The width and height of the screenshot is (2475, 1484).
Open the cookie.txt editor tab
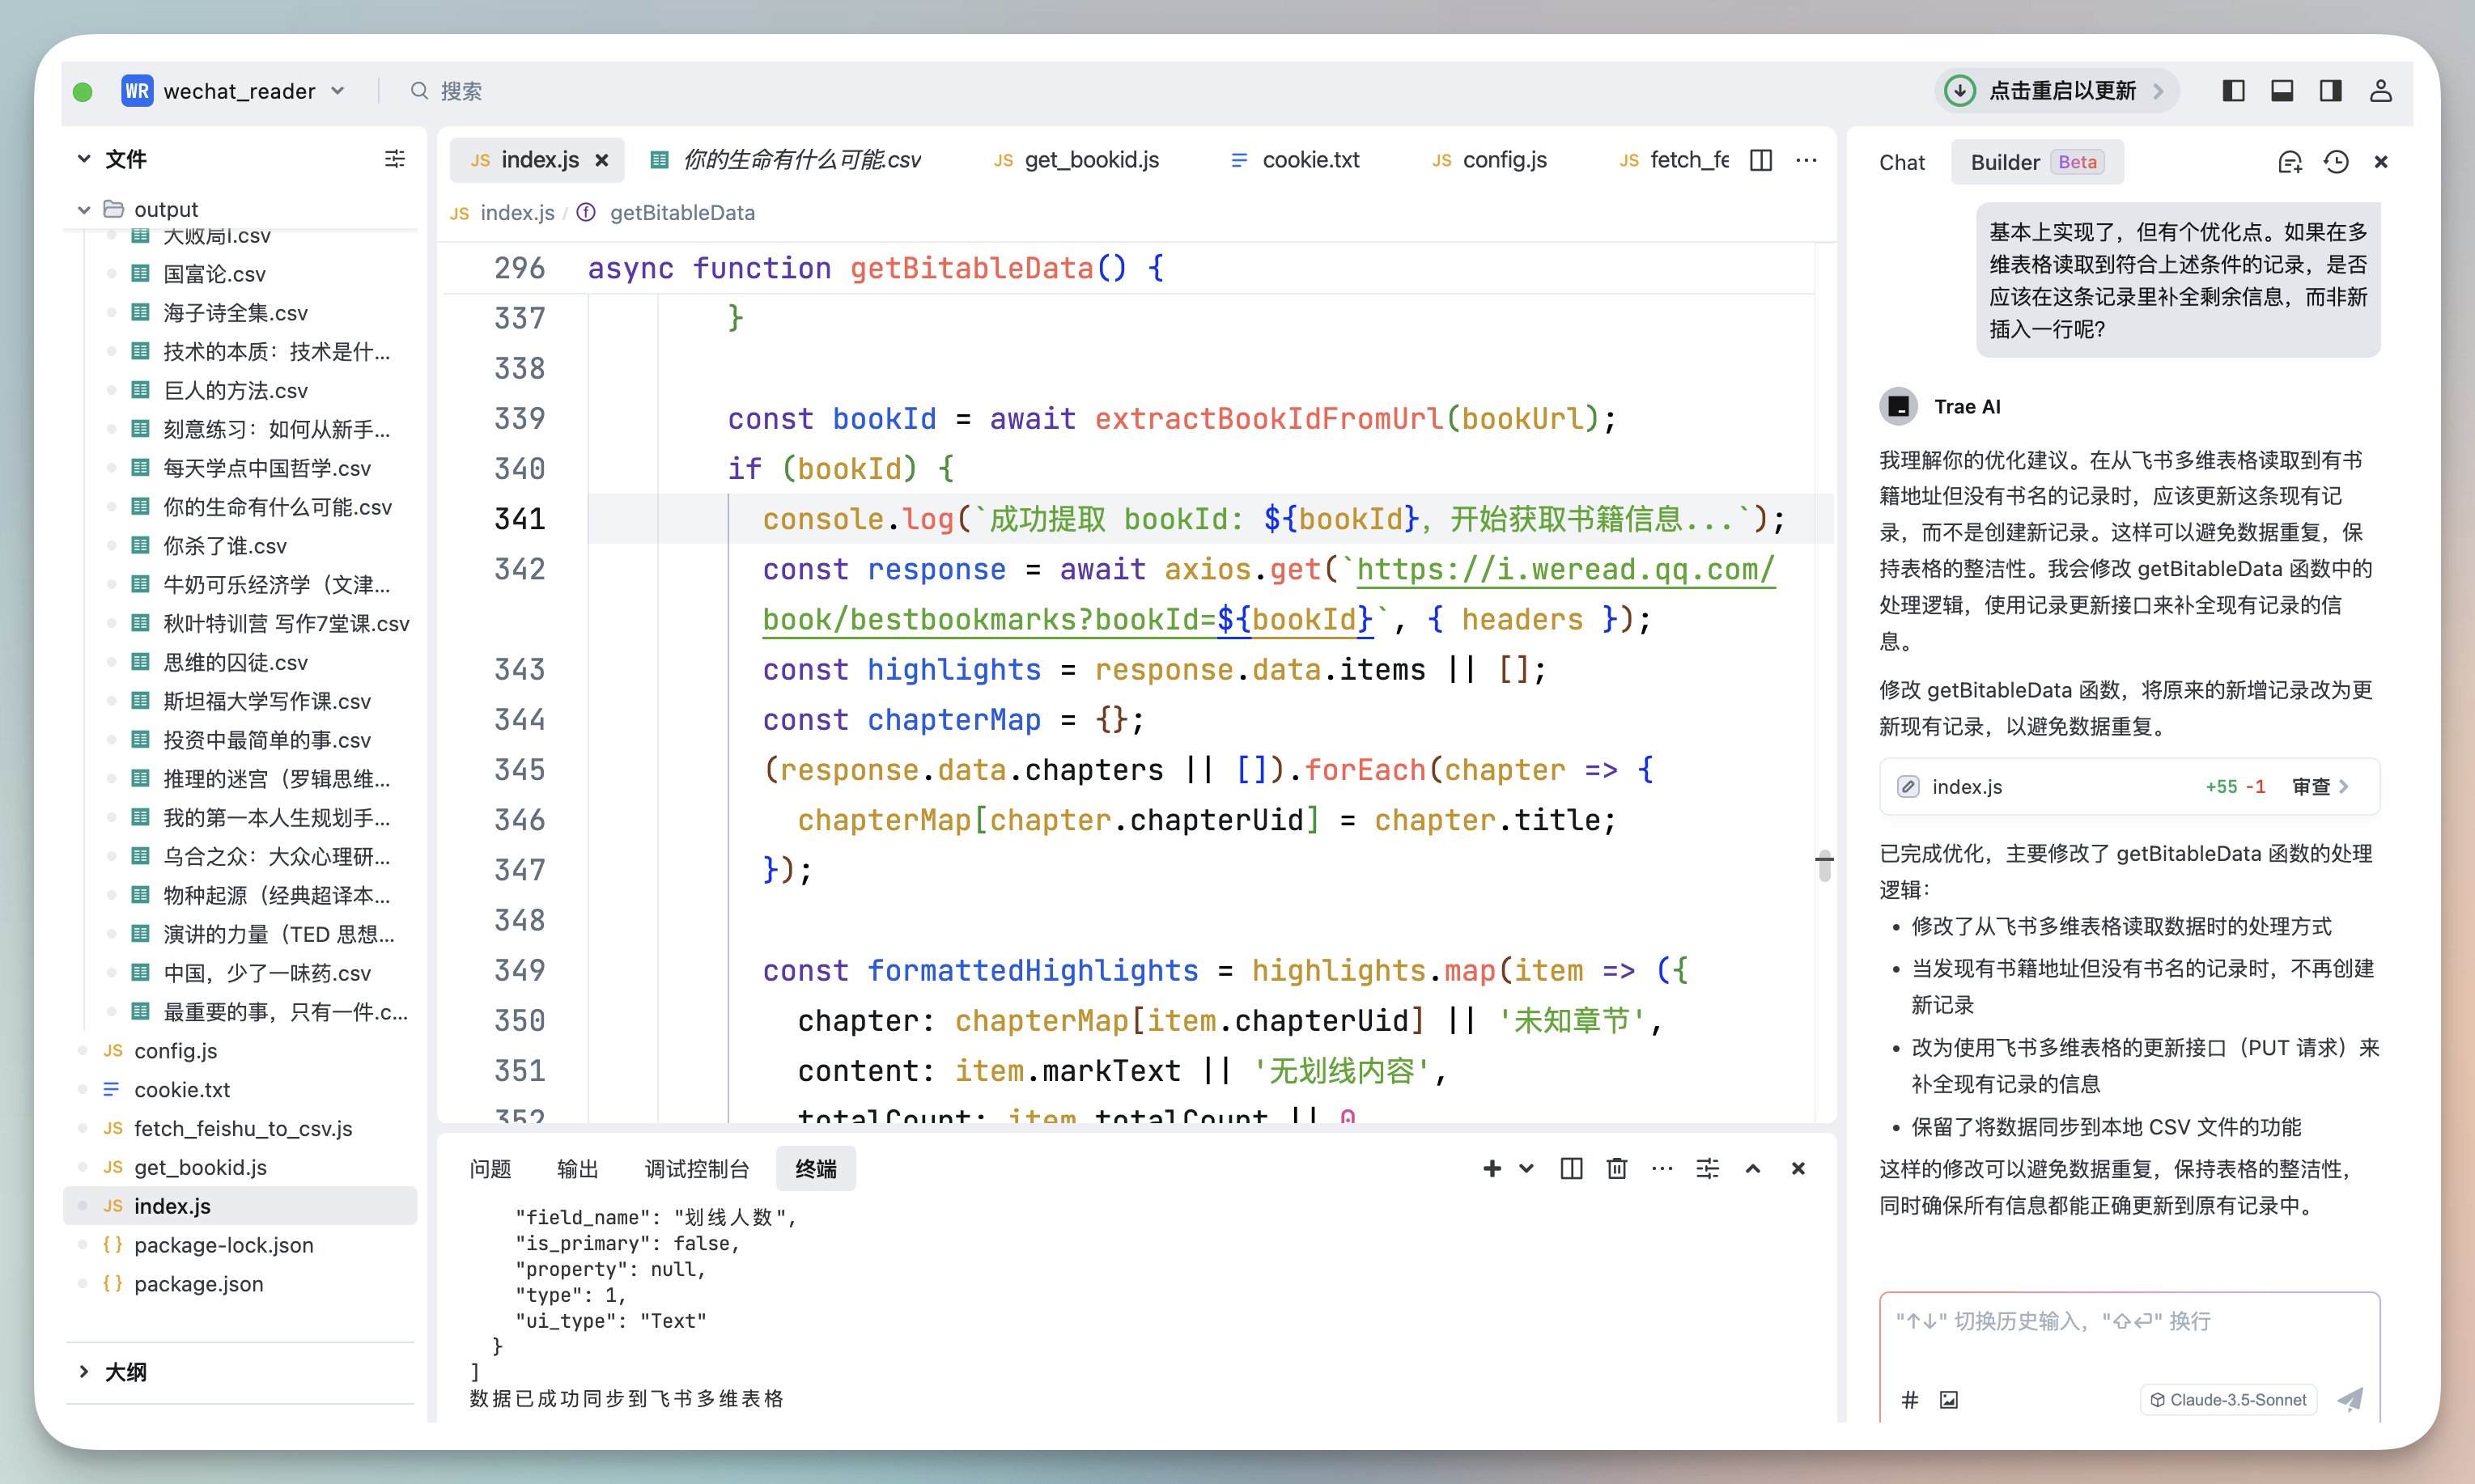[x=1309, y=160]
